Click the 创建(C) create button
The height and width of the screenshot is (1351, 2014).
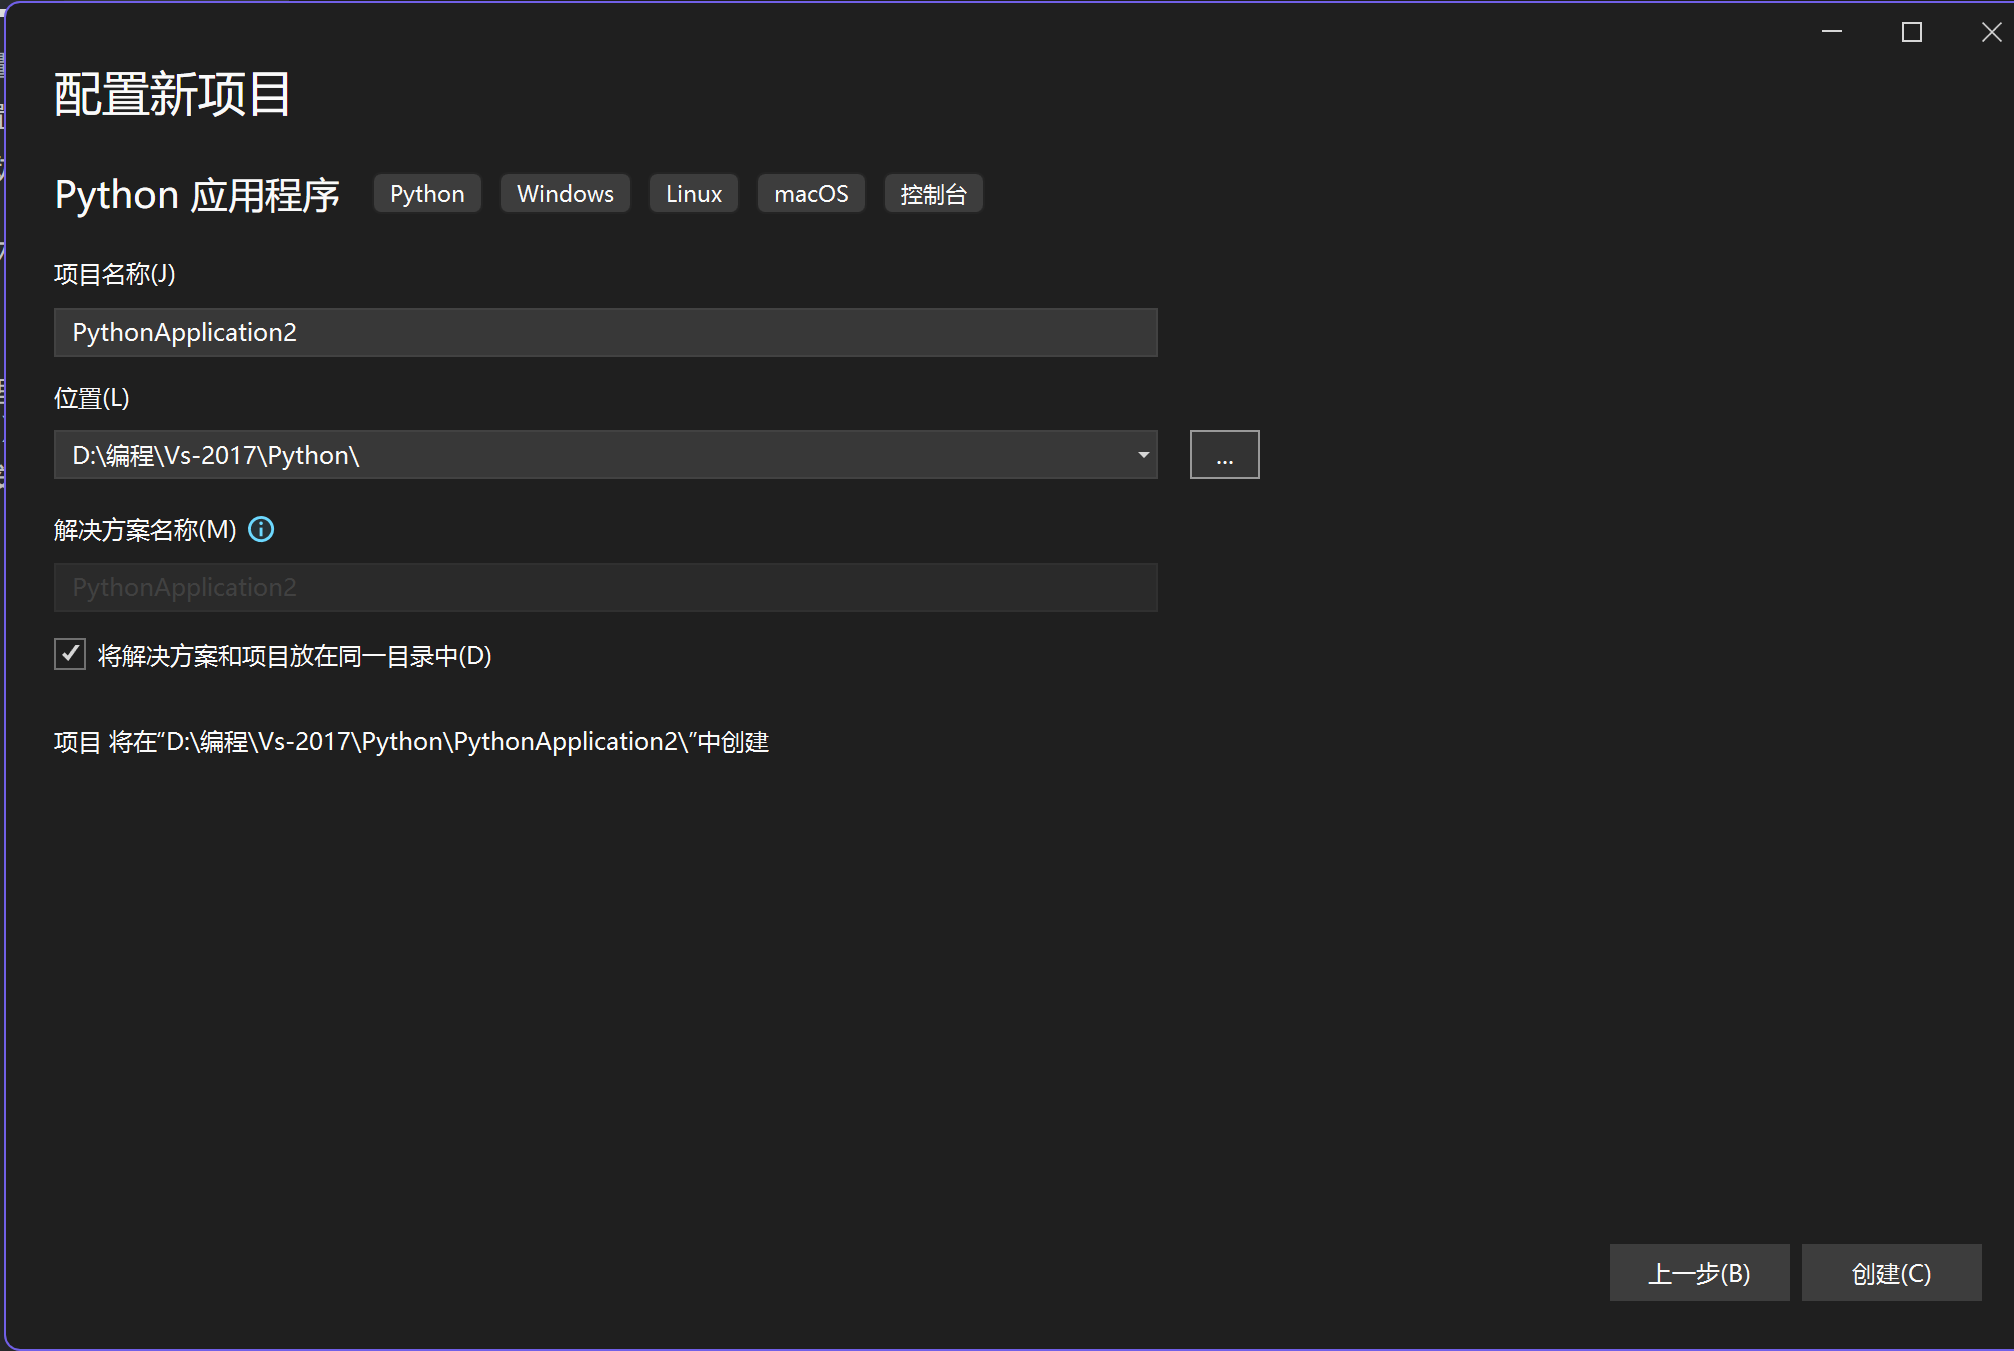[x=1890, y=1273]
